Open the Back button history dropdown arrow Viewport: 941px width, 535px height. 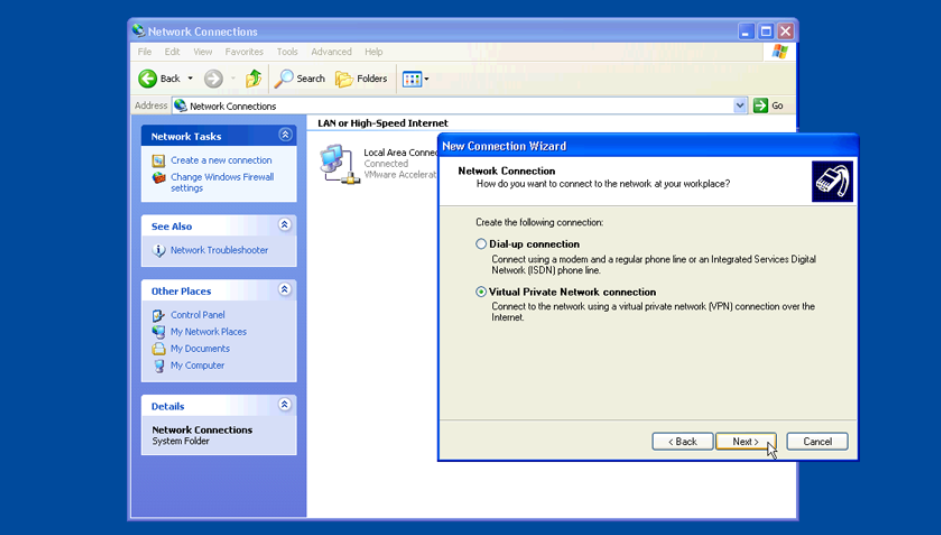pyautogui.click(x=190, y=79)
